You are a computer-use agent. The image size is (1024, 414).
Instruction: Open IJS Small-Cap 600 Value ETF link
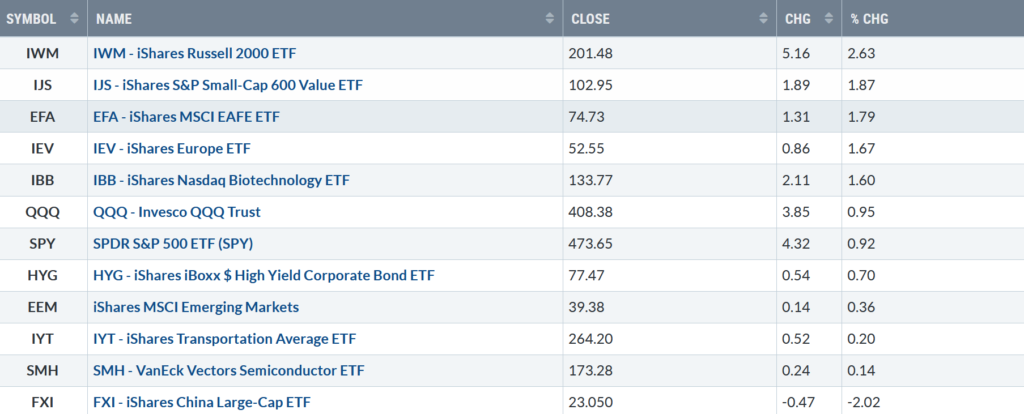229,85
